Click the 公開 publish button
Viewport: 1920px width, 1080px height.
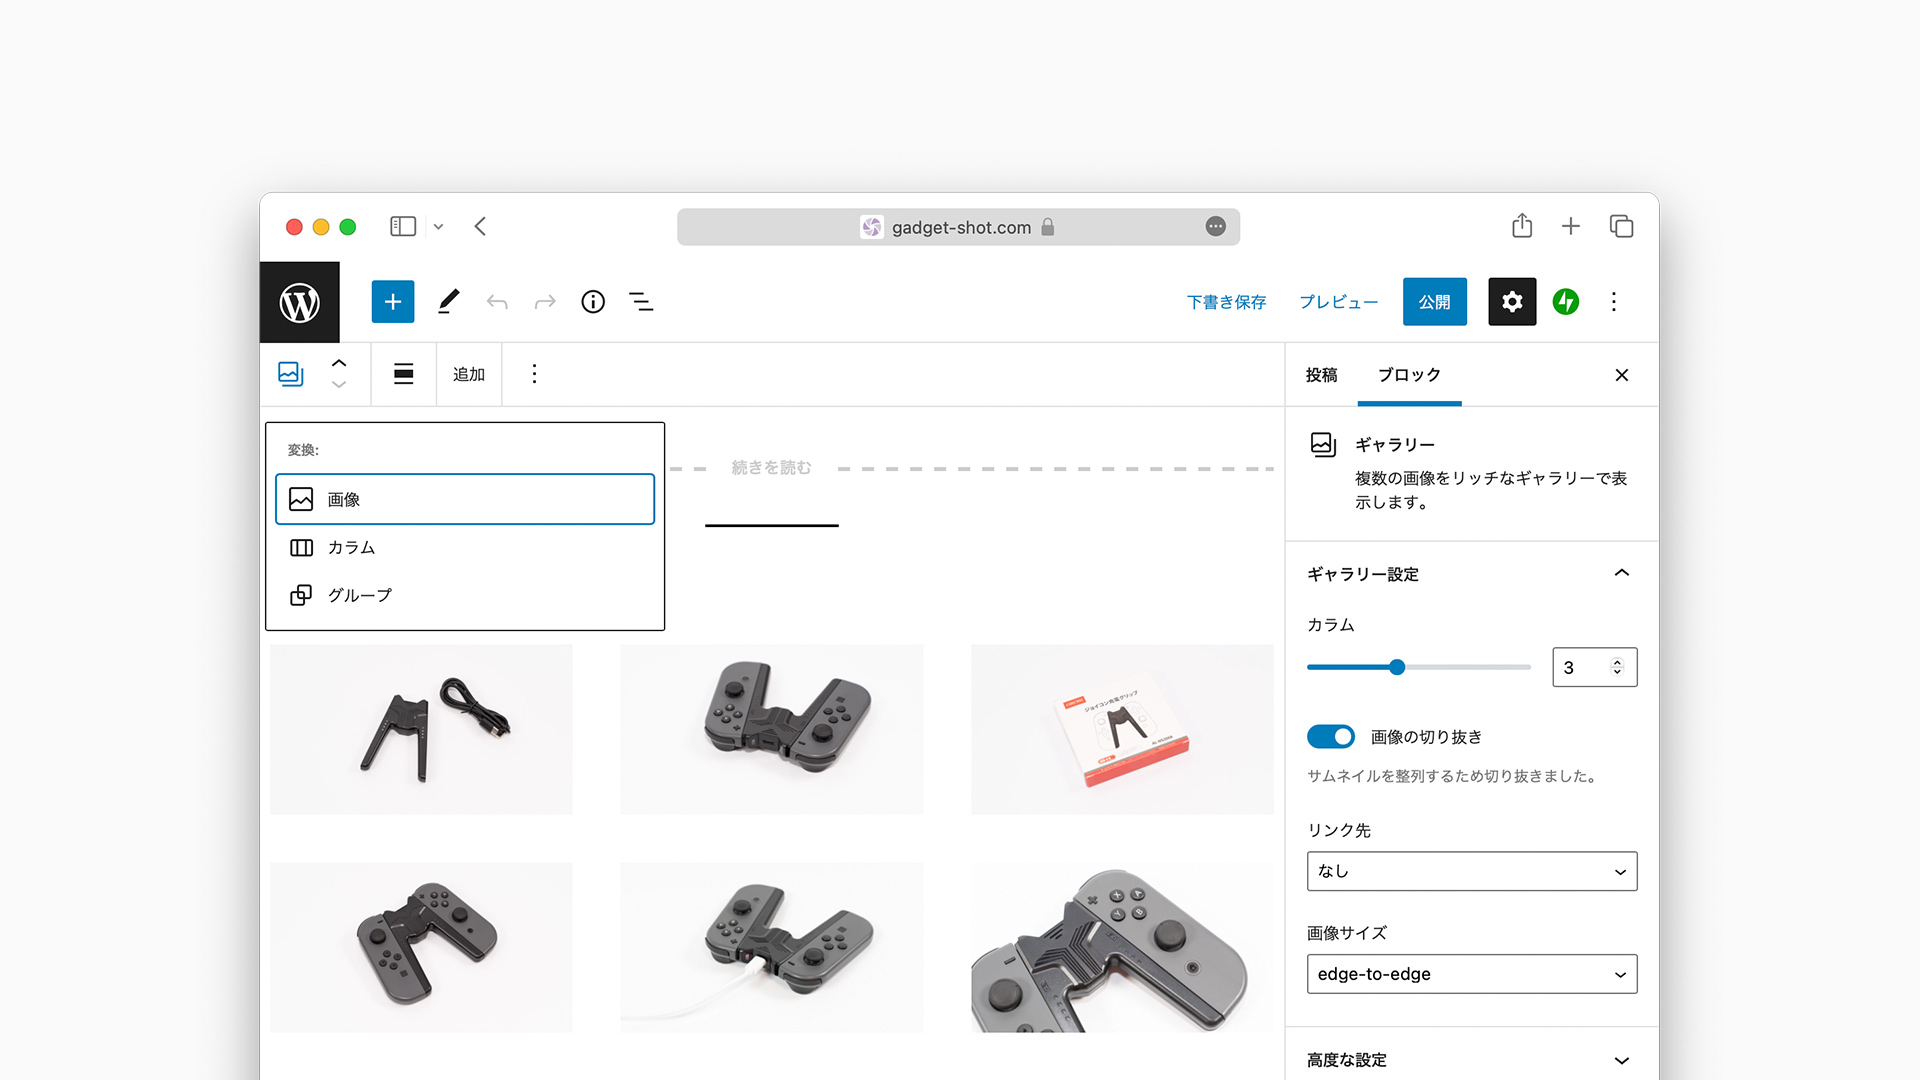coord(1434,302)
